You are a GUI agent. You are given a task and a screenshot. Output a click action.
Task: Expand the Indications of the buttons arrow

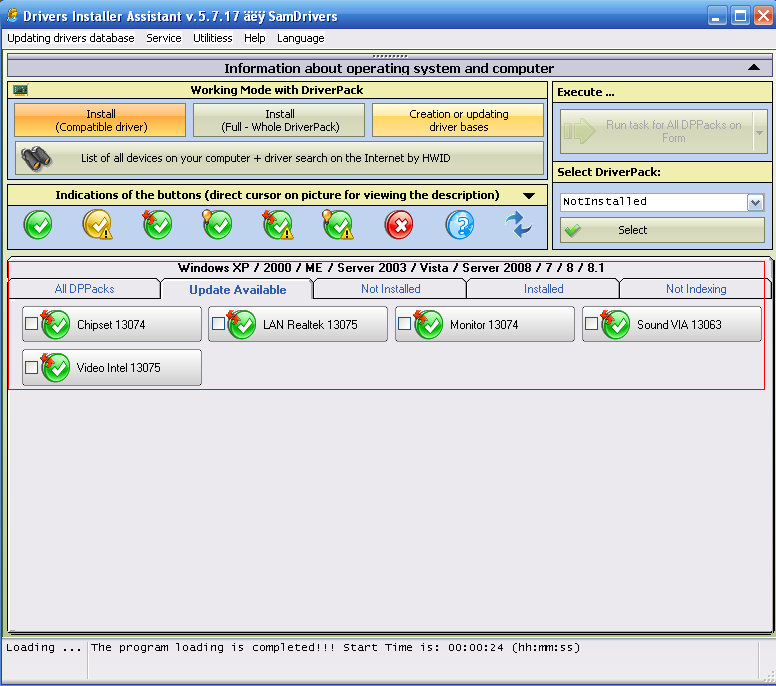click(x=529, y=196)
